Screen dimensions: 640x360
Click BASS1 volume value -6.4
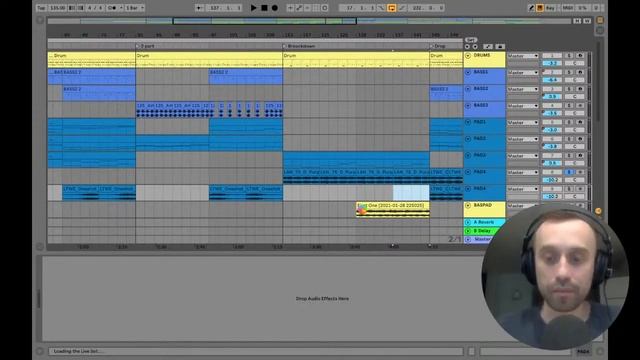(552, 80)
